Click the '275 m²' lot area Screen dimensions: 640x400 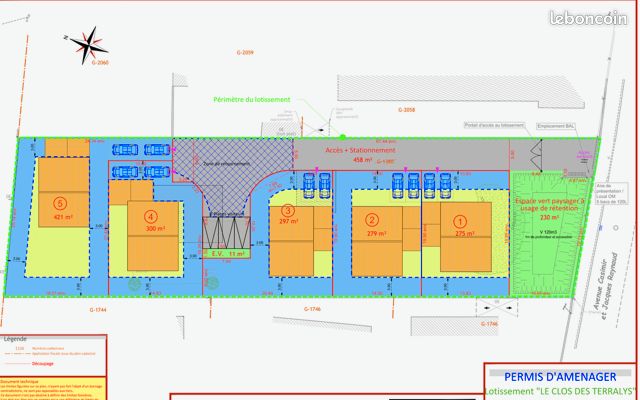[x=464, y=234]
